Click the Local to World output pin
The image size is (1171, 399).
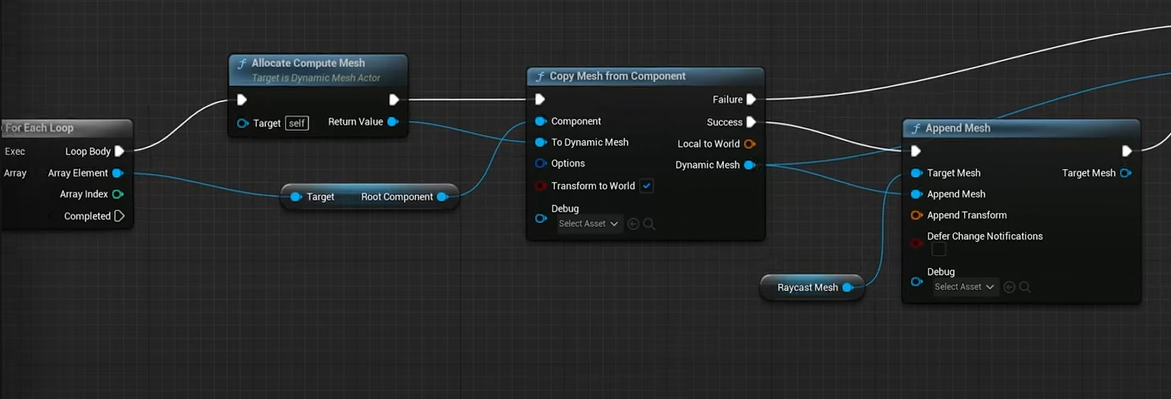750,143
